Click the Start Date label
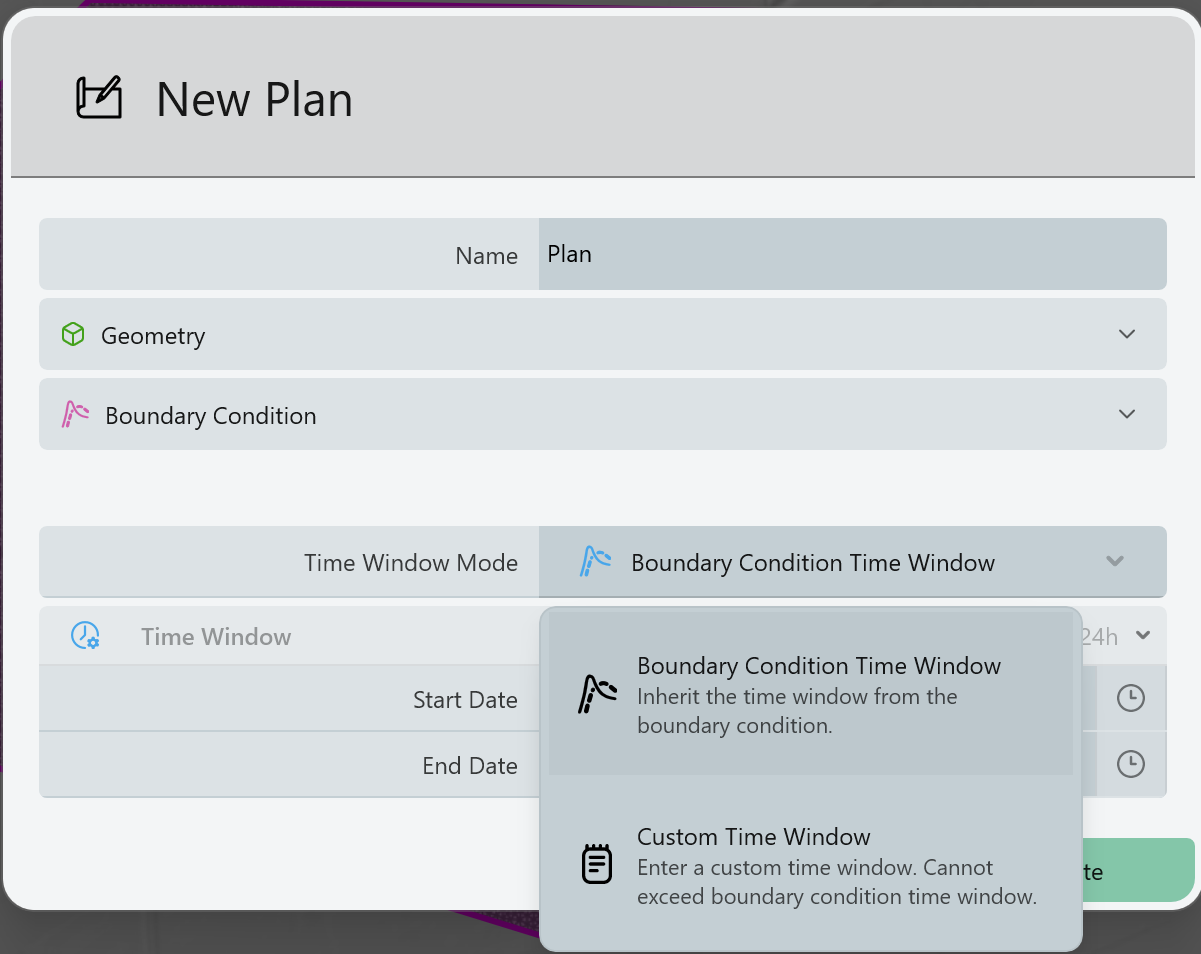The height and width of the screenshot is (954, 1201). click(x=465, y=700)
